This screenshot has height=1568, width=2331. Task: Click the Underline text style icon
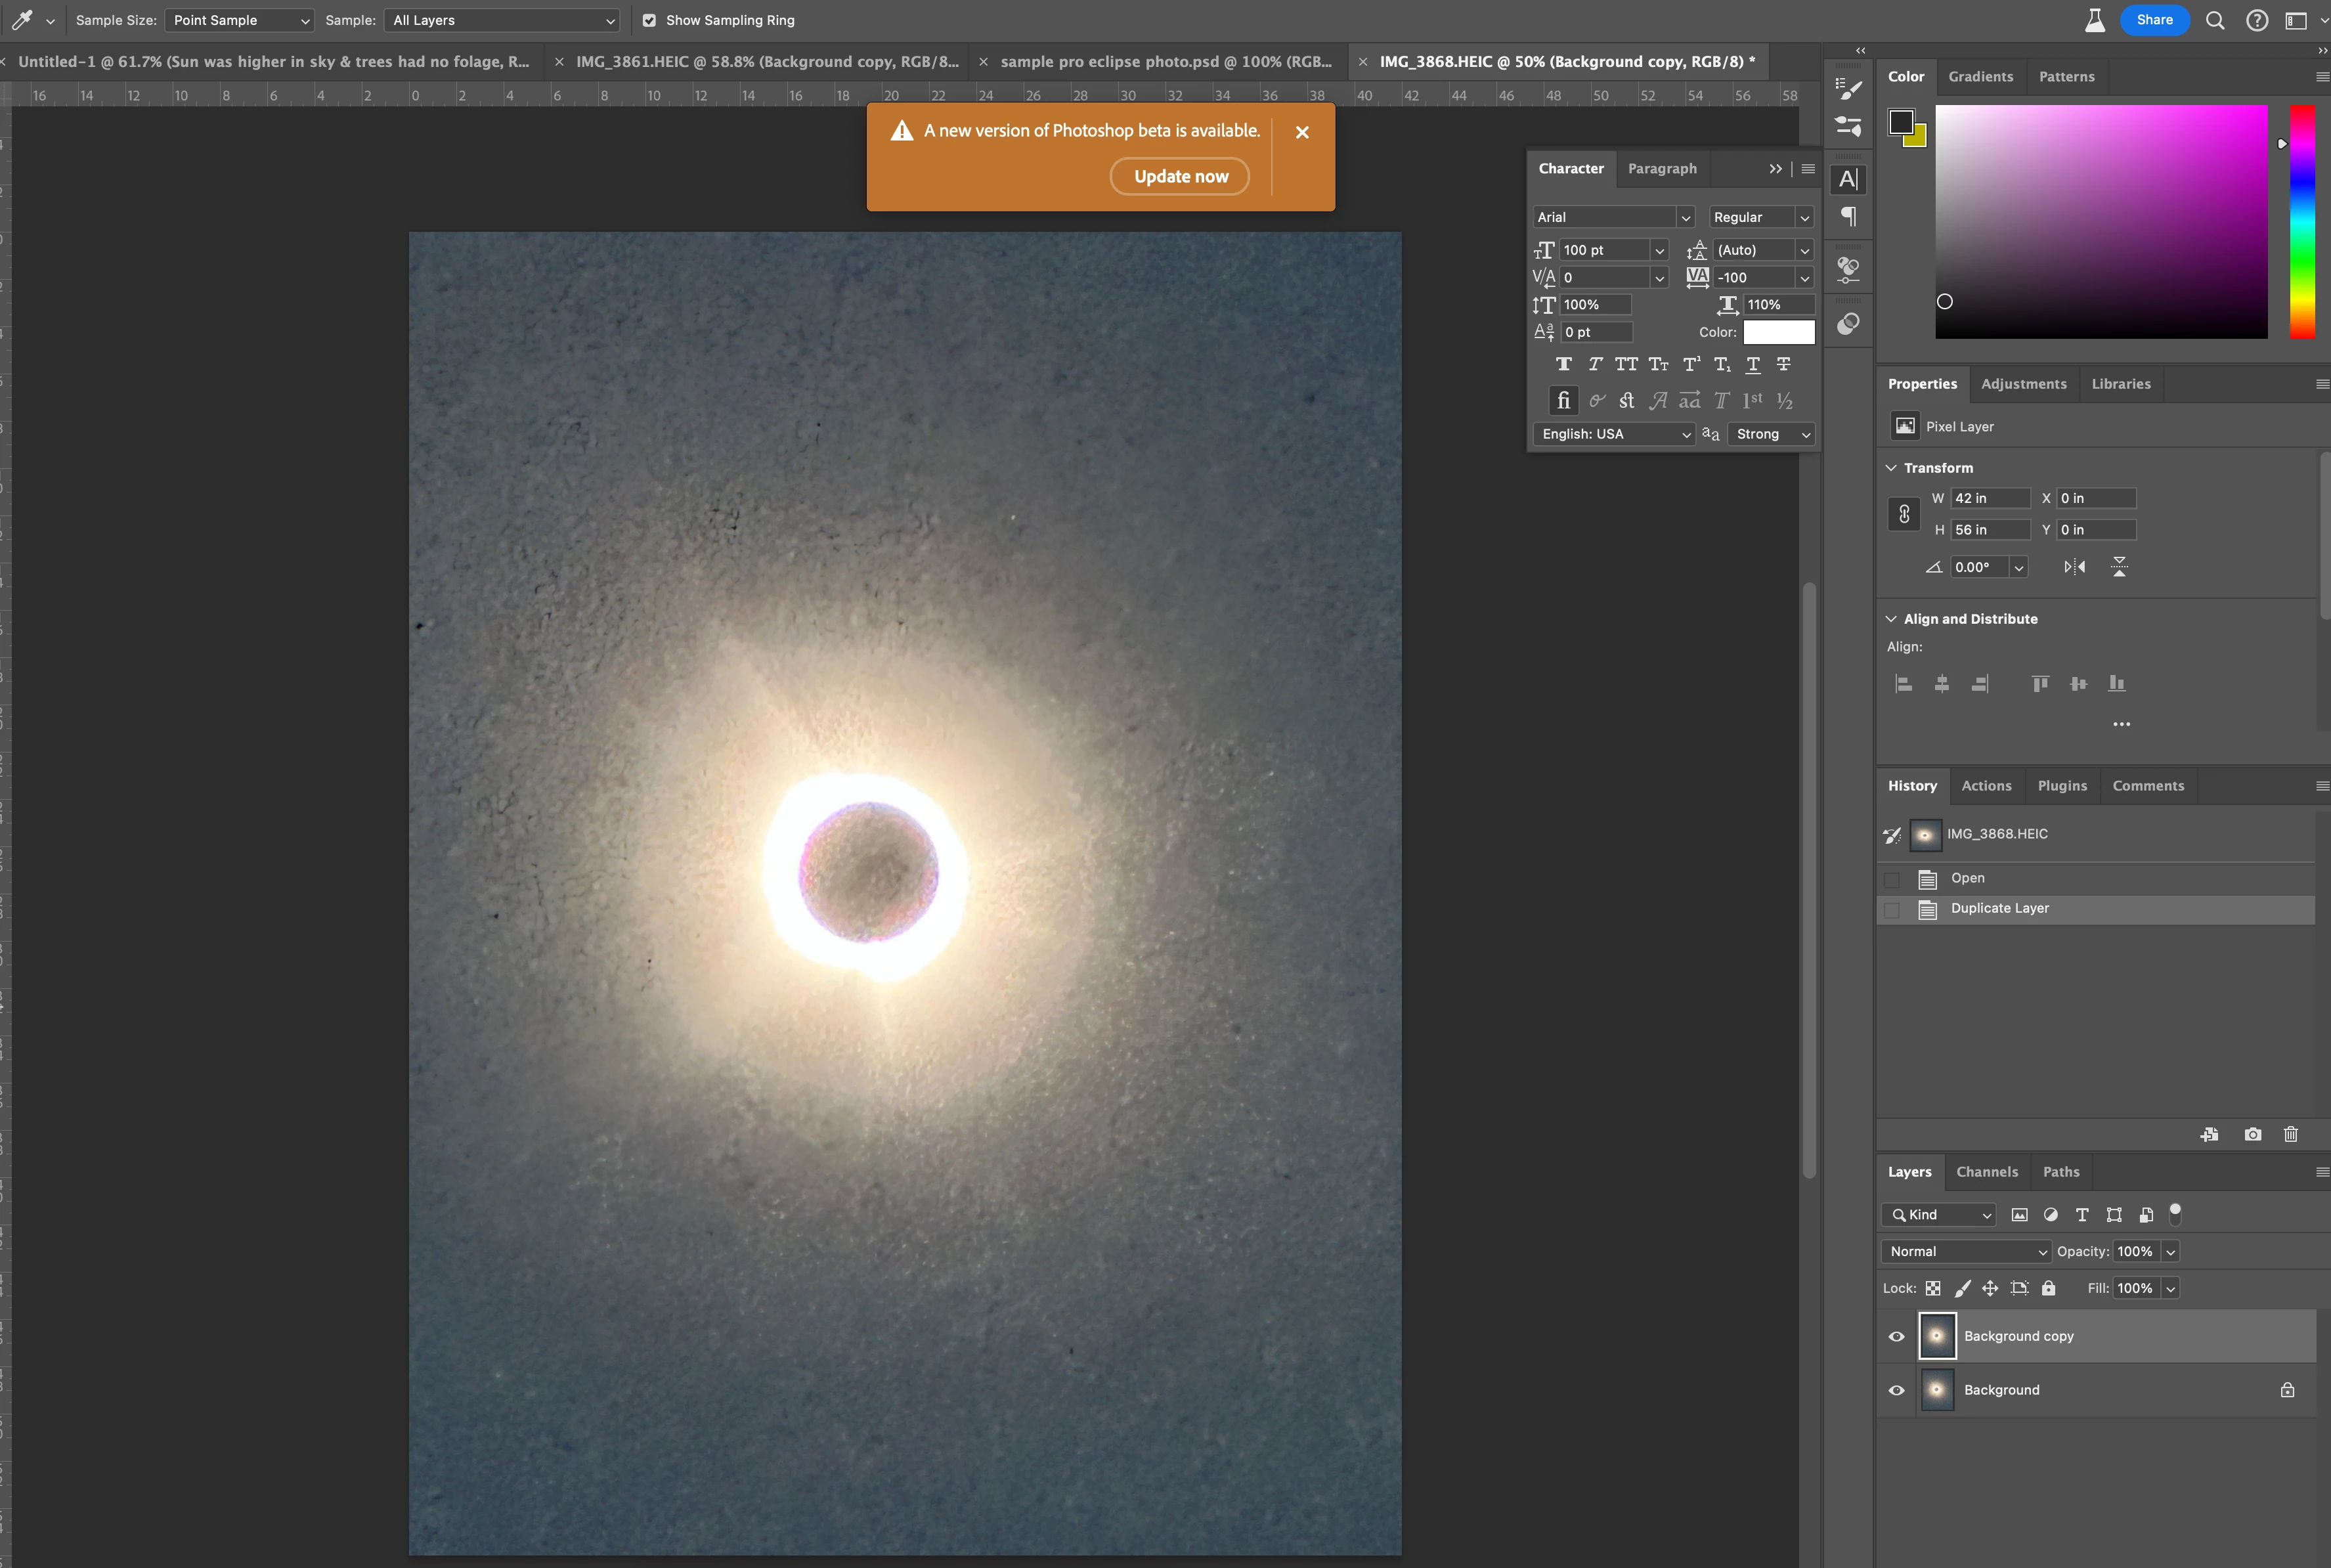(x=1753, y=364)
